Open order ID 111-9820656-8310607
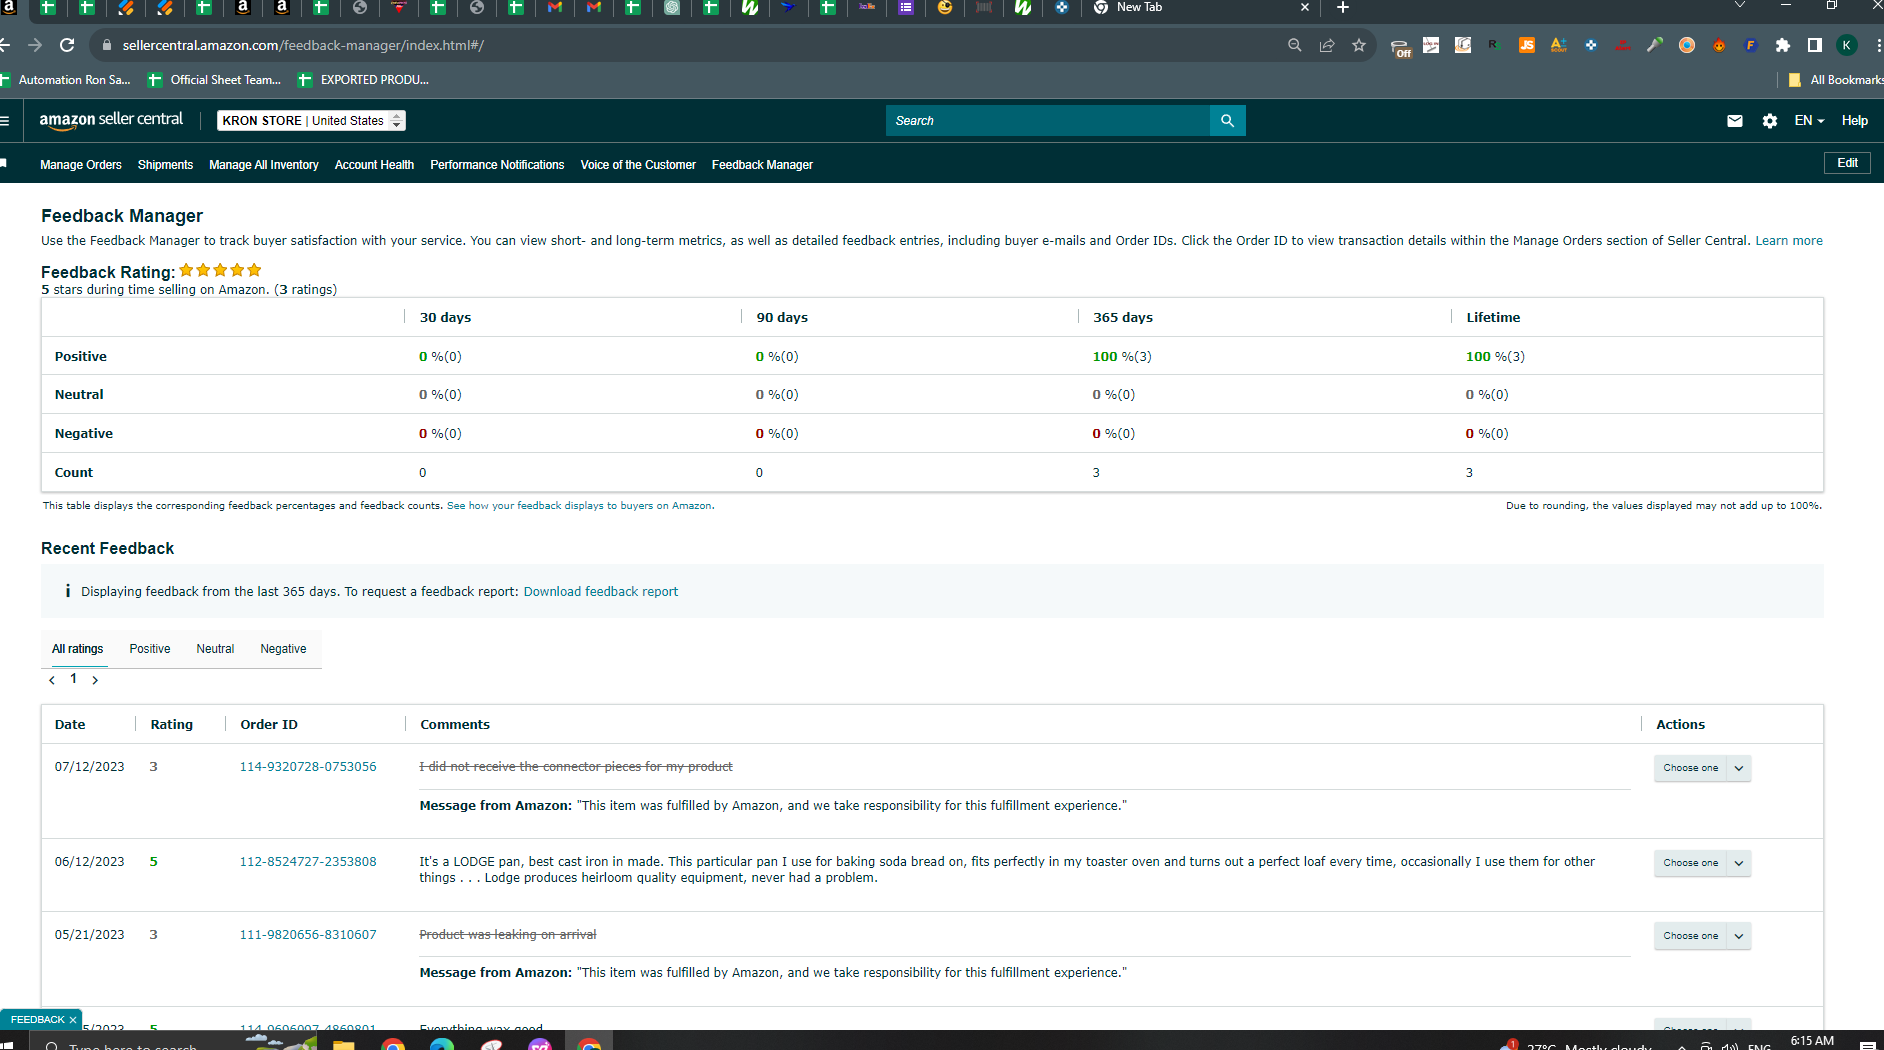The image size is (1884, 1050). (308, 935)
